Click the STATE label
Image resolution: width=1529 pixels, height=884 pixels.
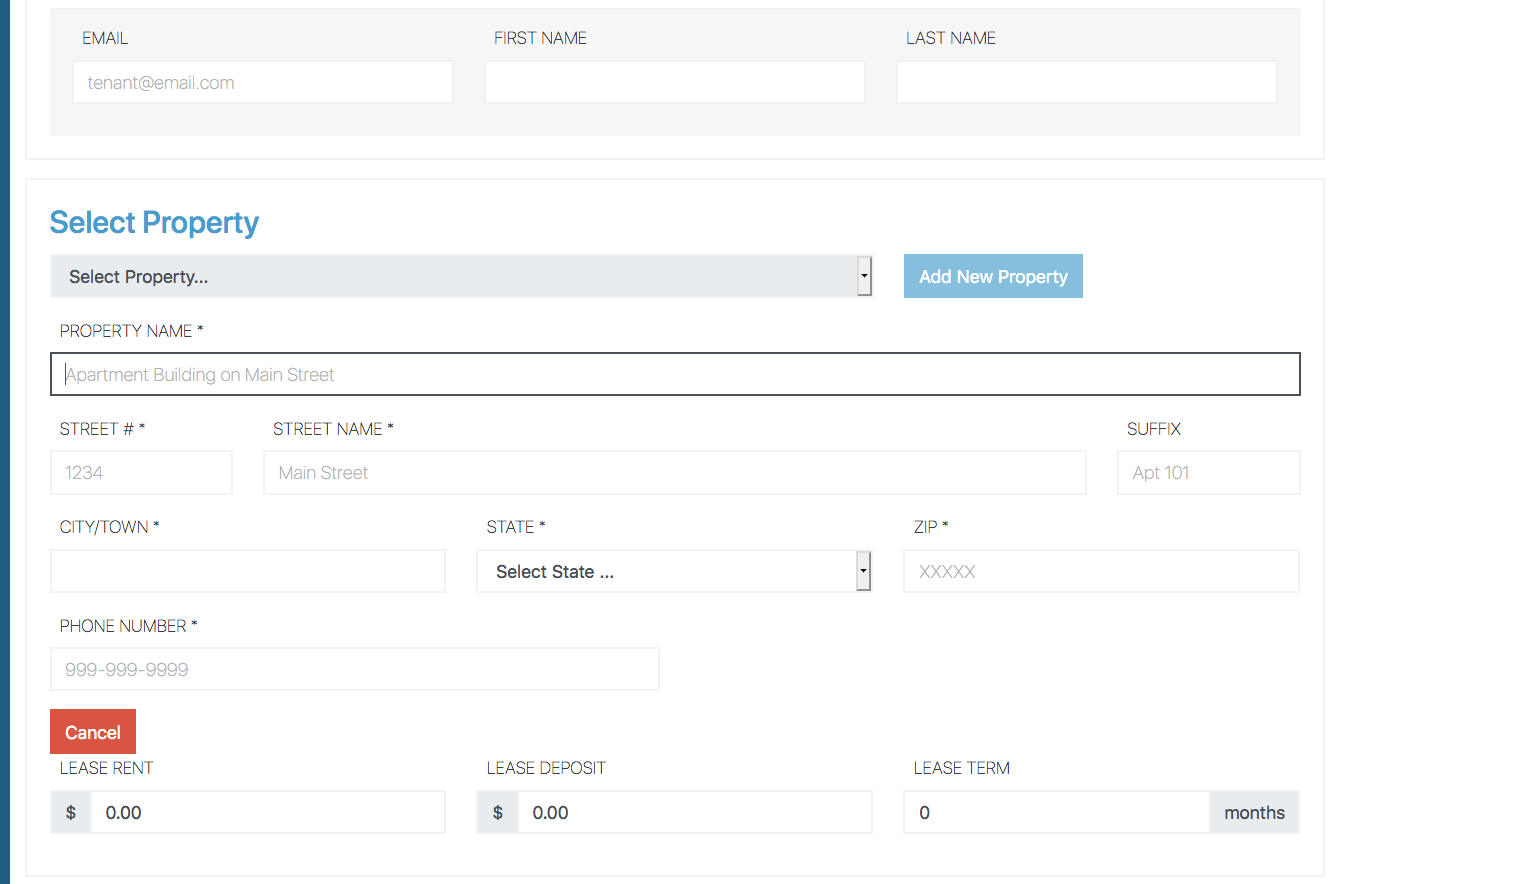516,527
